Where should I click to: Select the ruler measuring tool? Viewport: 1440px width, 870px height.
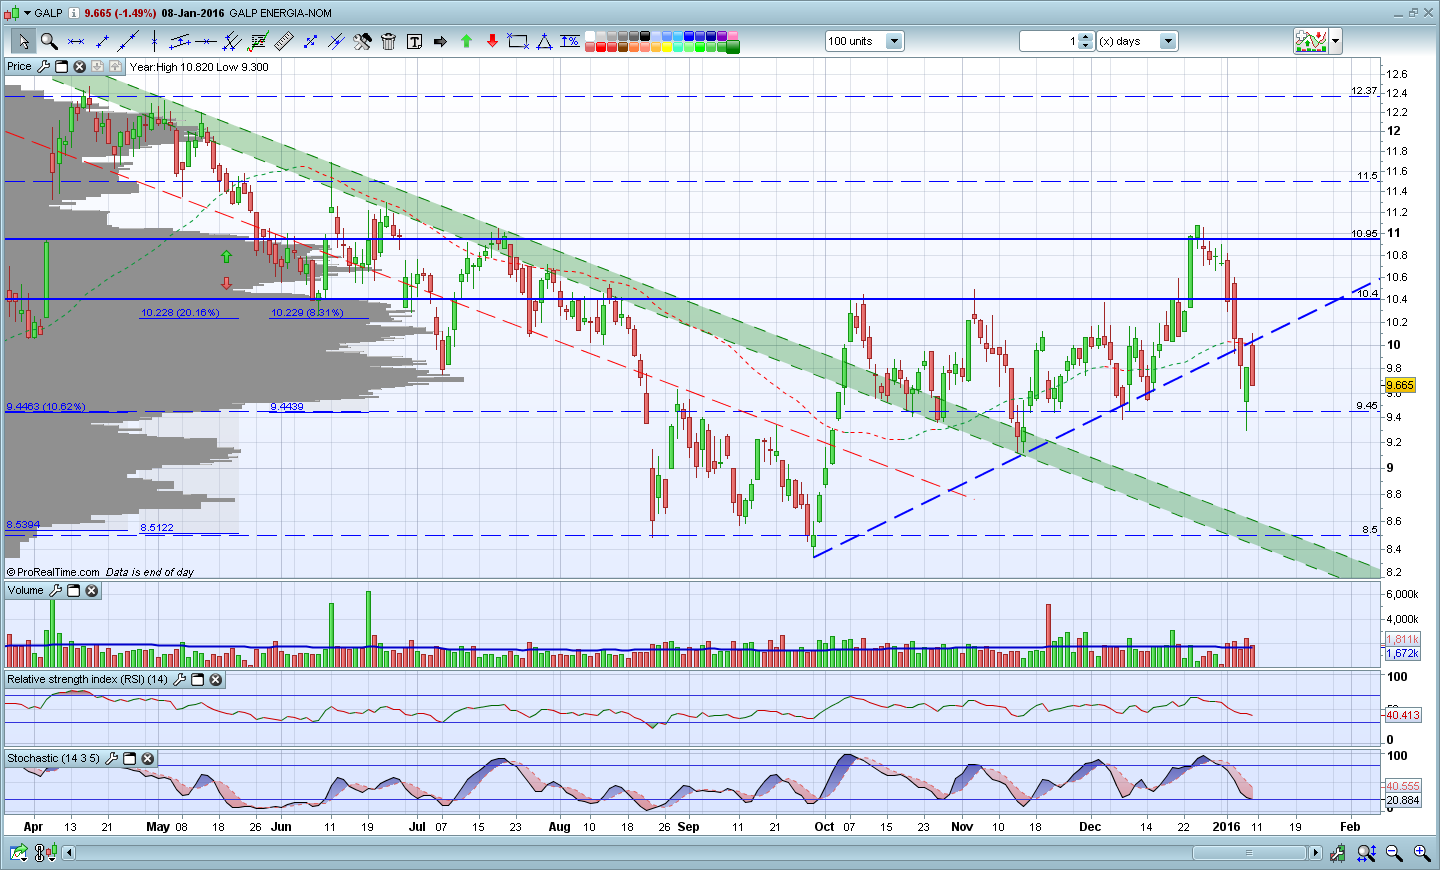coord(284,41)
